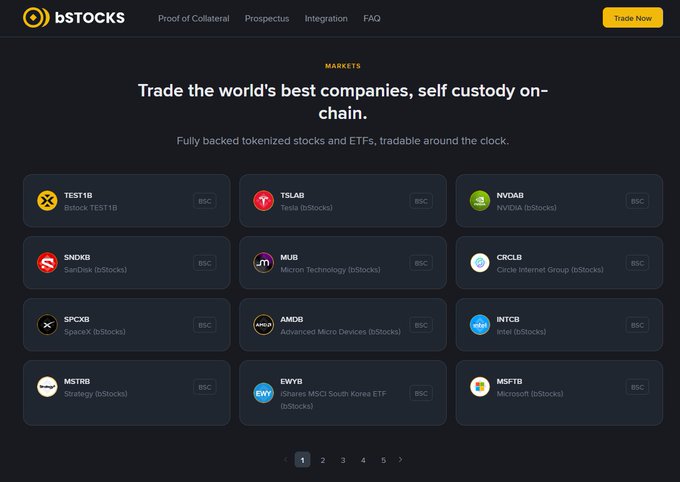Screen dimensions: 680x482
Task: Click BSC badge on CRCLB card
Action: 637,263
